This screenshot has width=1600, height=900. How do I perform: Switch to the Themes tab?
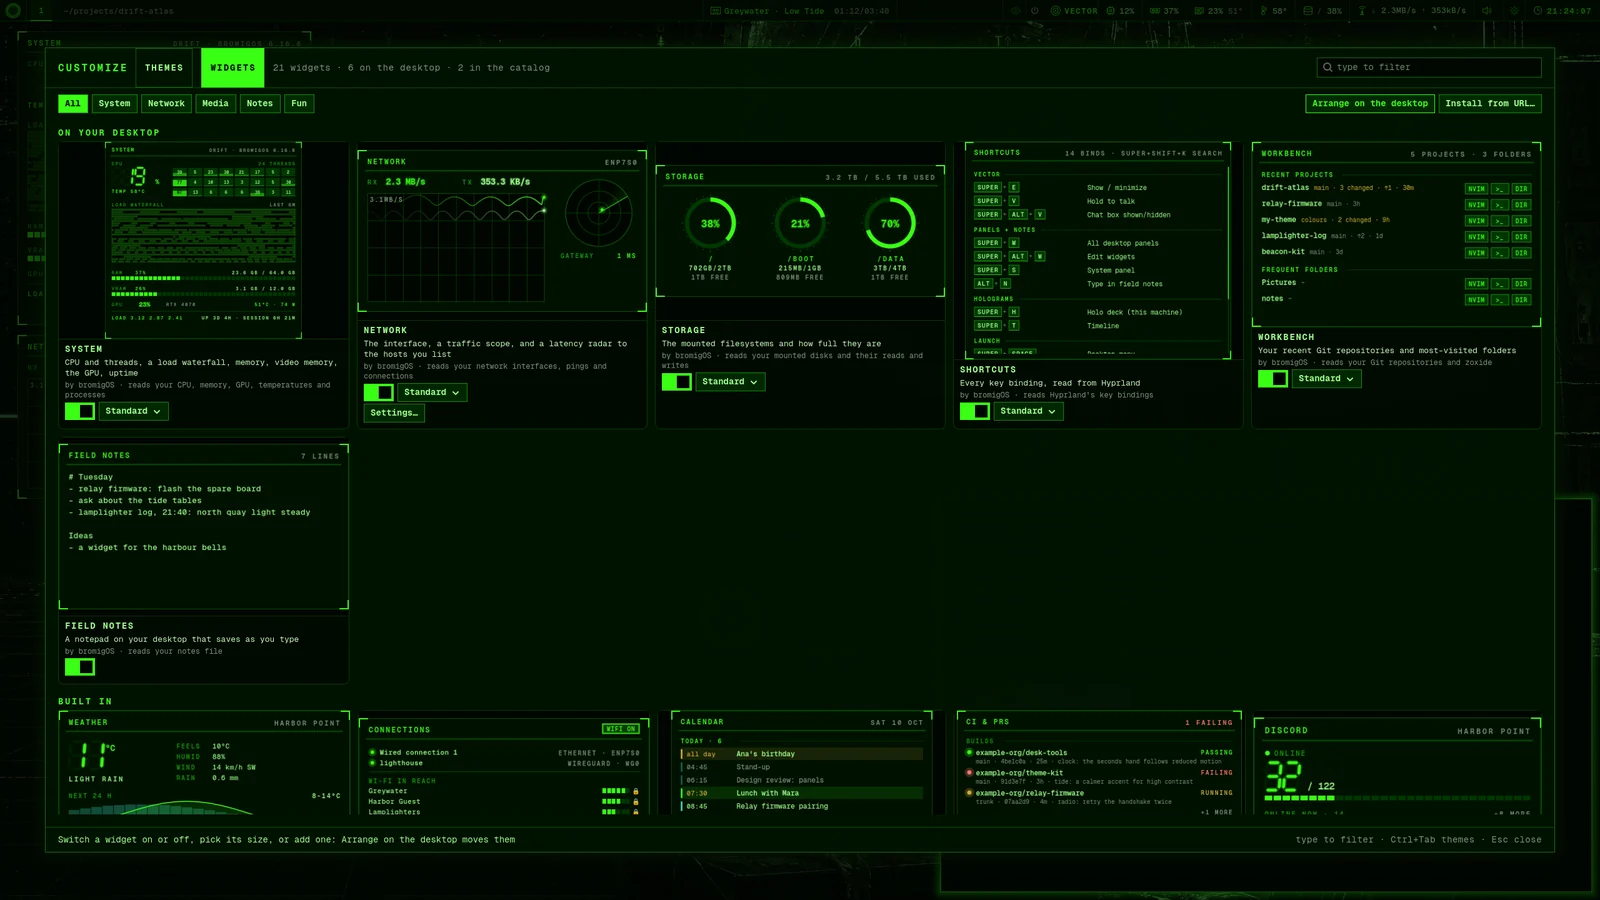(164, 68)
